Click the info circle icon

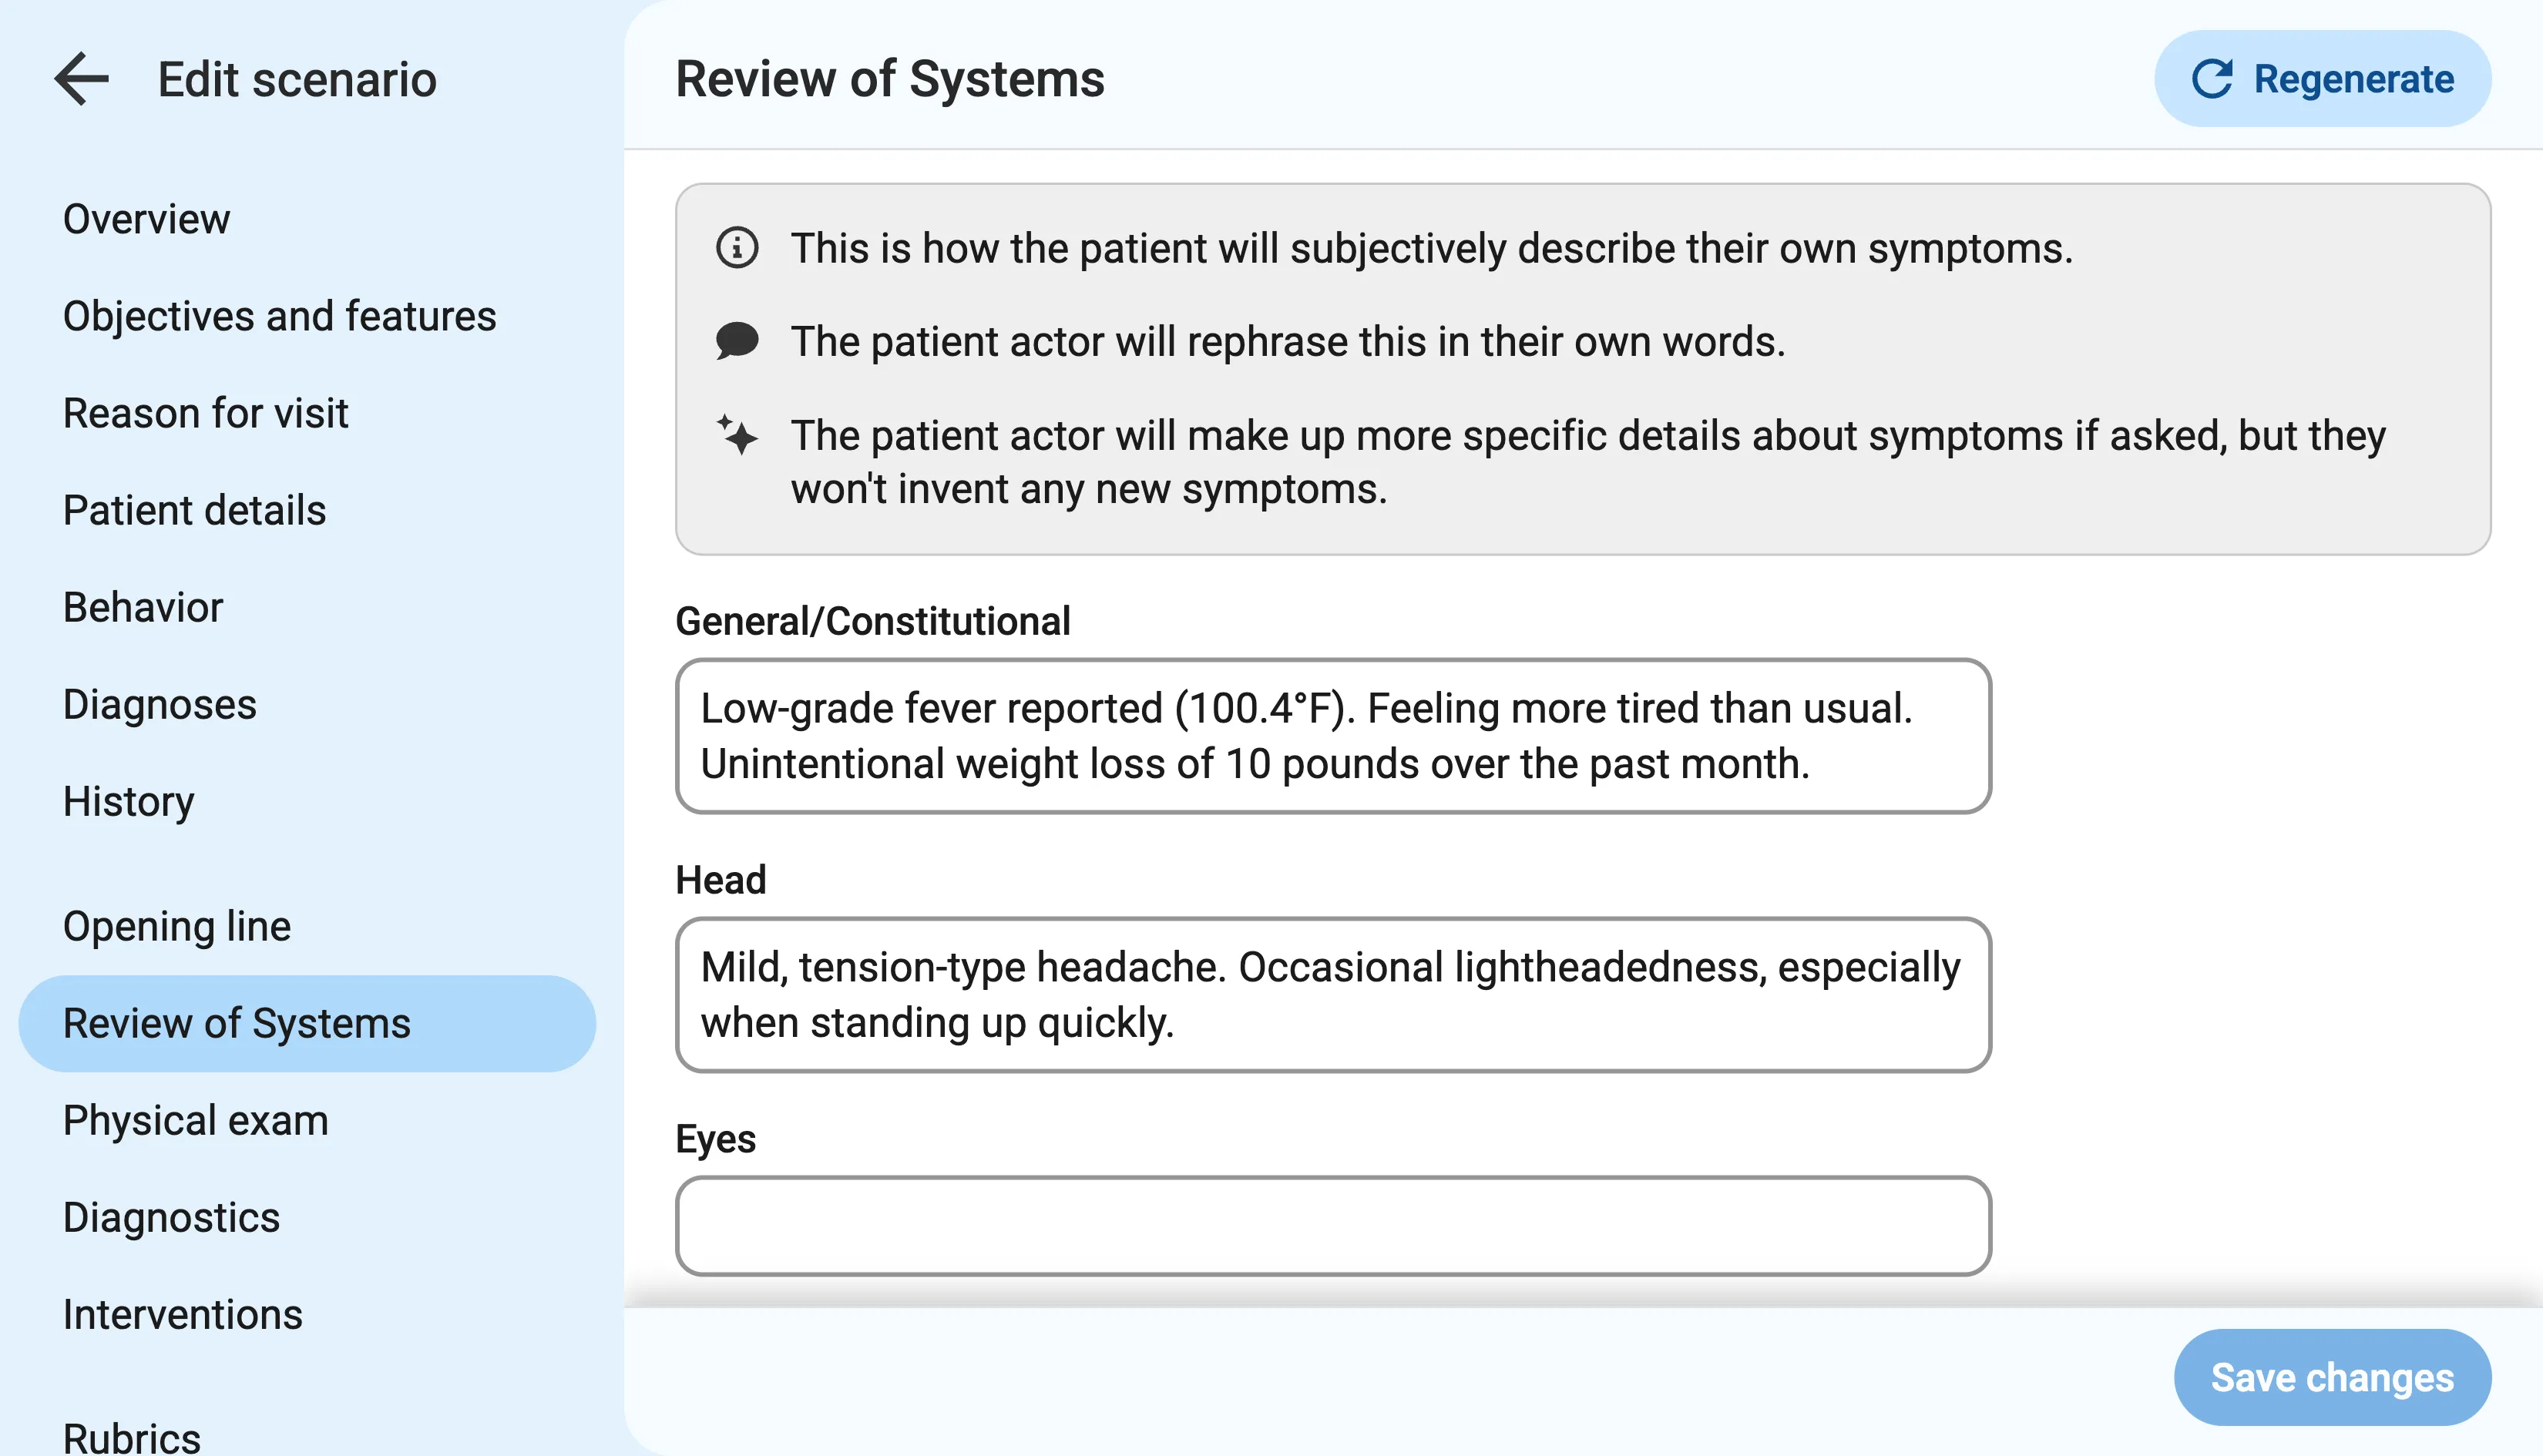(x=737, y=248)
